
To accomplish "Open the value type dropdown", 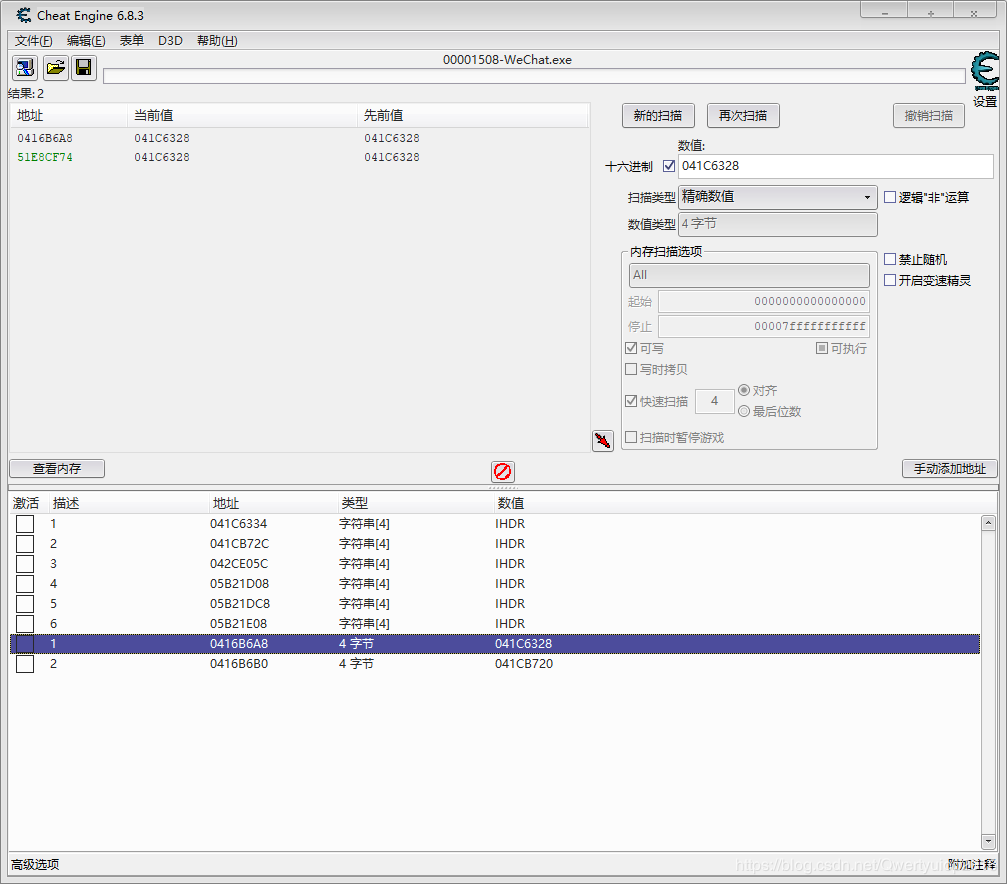I will (778, 224).
